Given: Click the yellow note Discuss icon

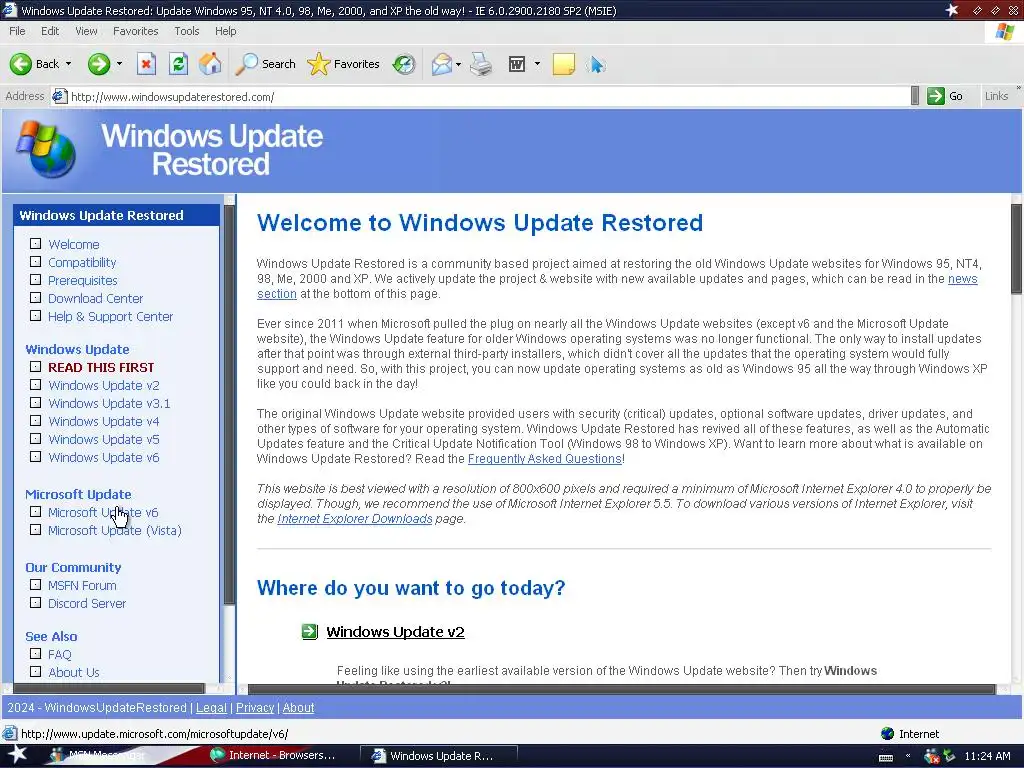Looking at the screenshot, I should coord(564,64).
